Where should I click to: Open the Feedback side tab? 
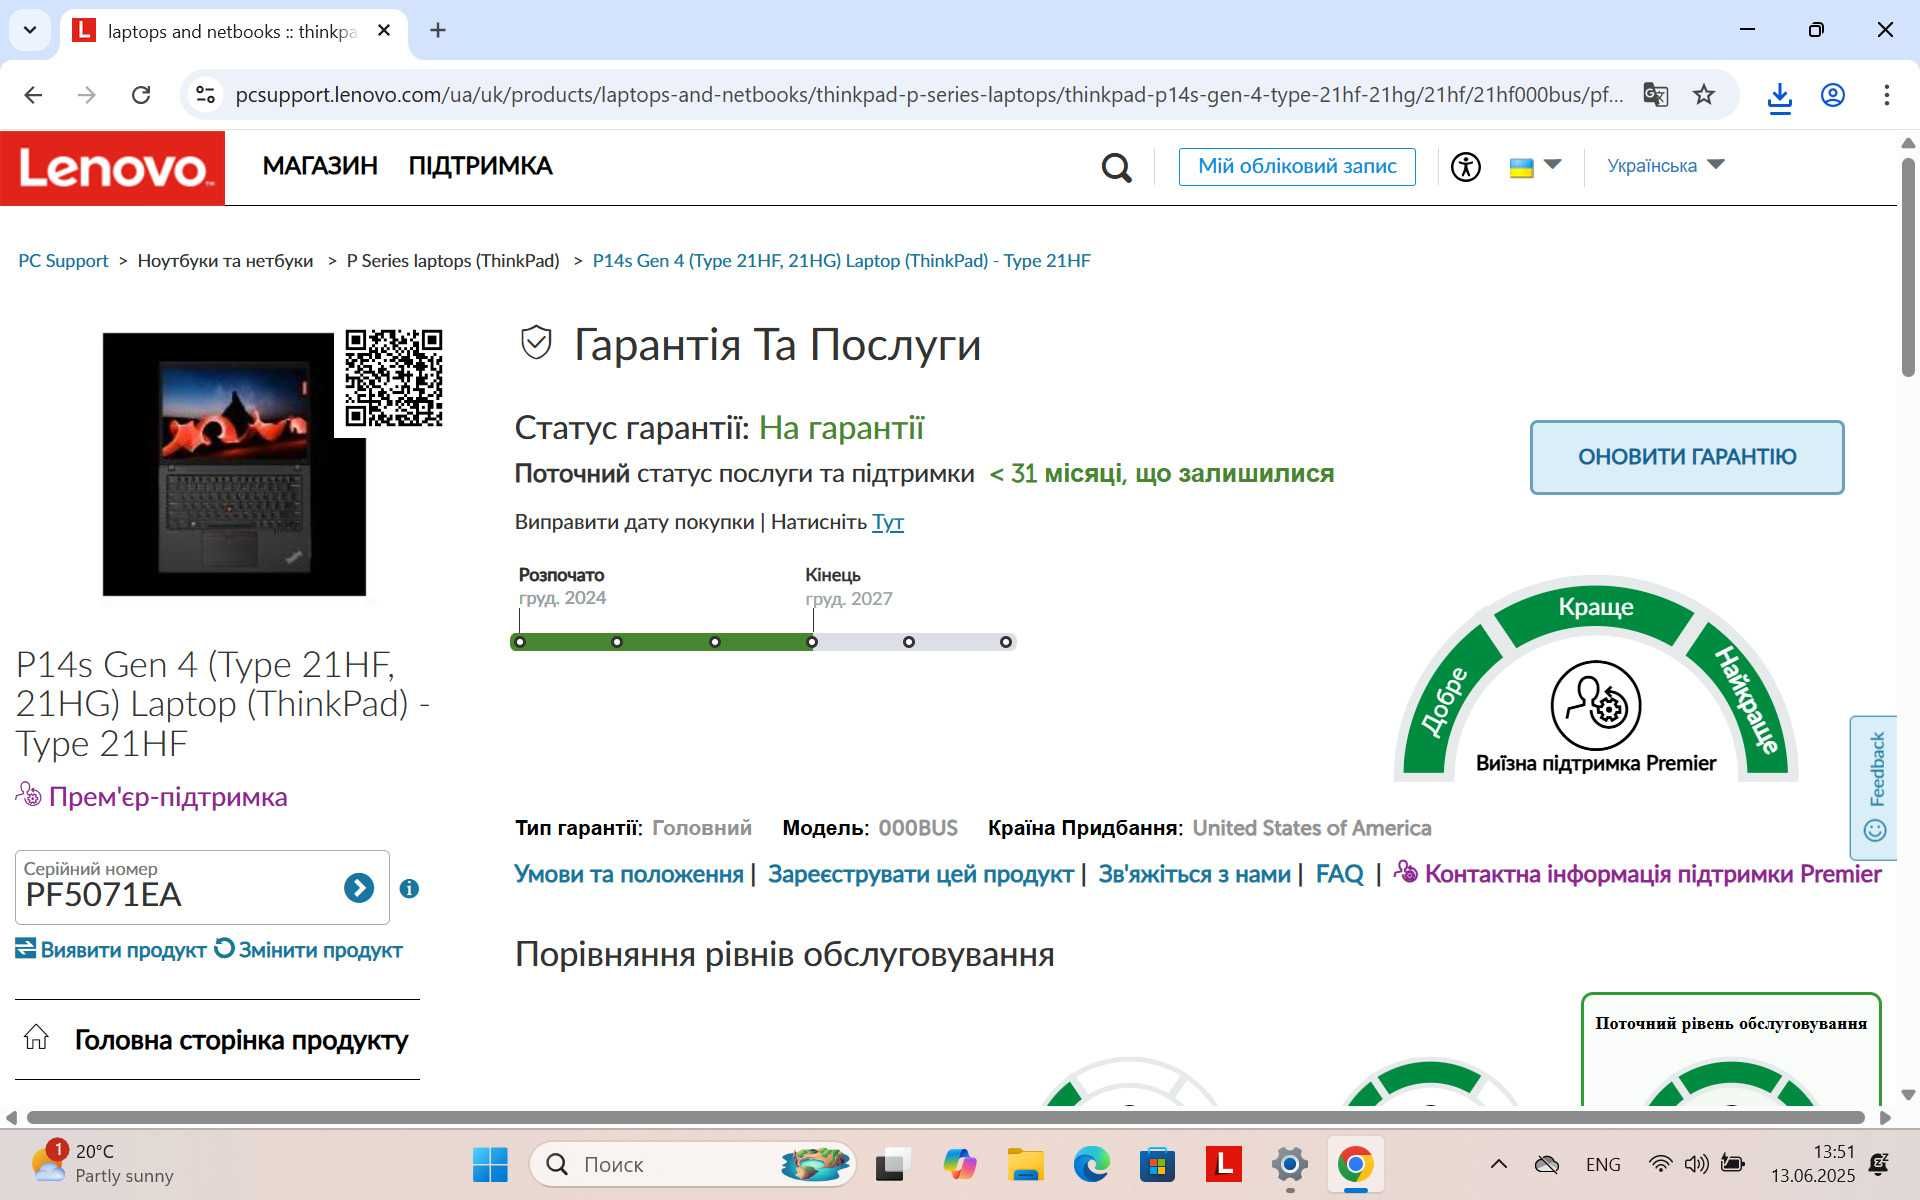(1873, 788)
